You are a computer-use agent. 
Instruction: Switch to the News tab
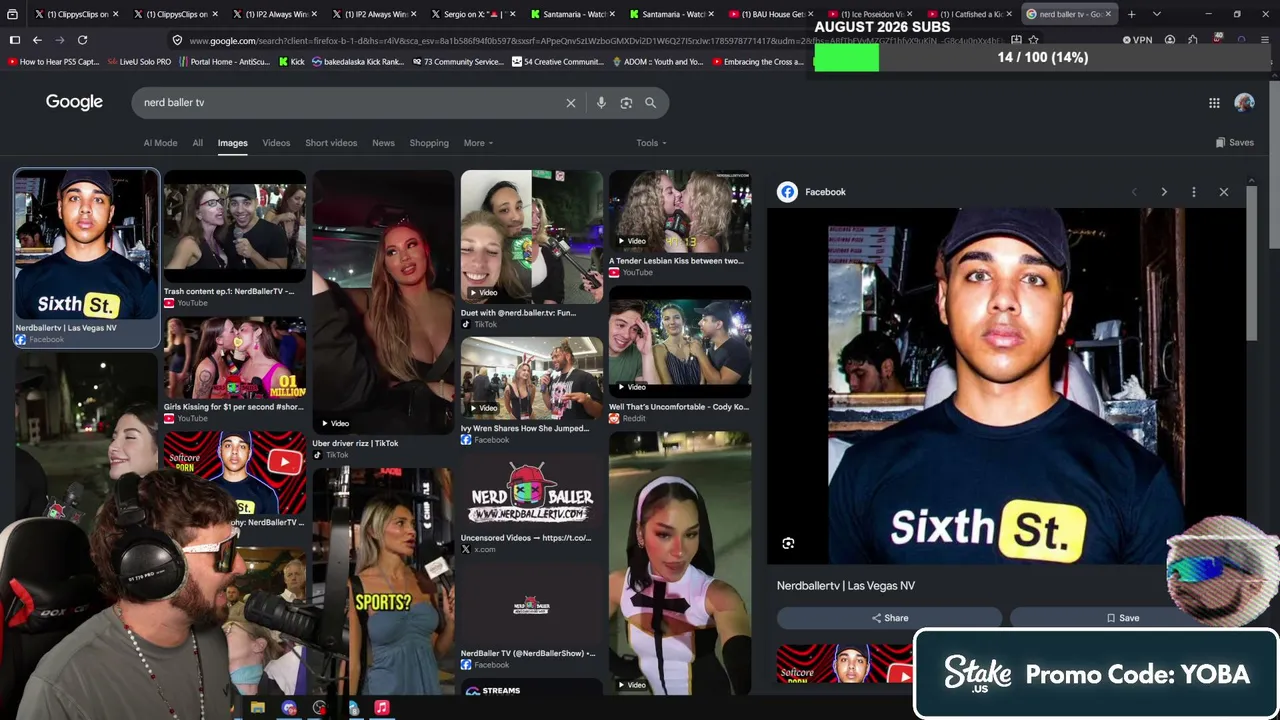pos(383,143)
